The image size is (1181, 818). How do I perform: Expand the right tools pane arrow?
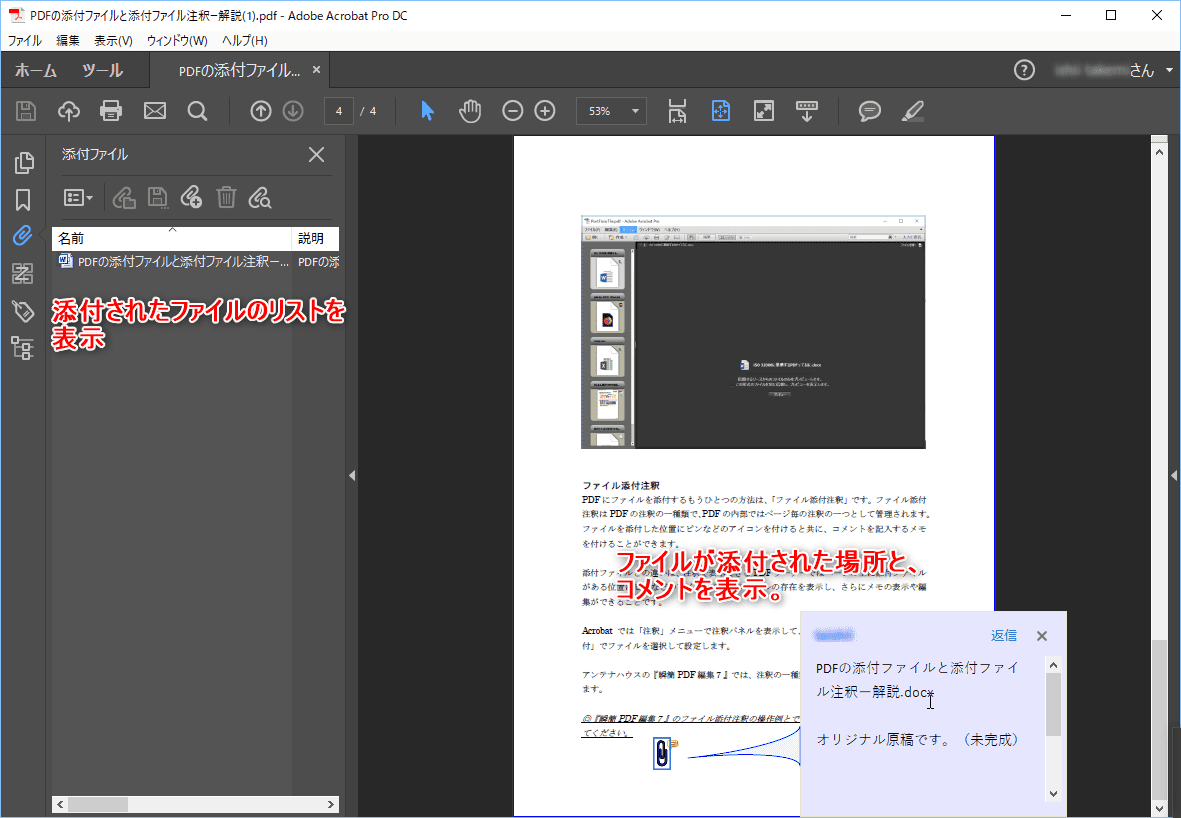point(1174,476)
